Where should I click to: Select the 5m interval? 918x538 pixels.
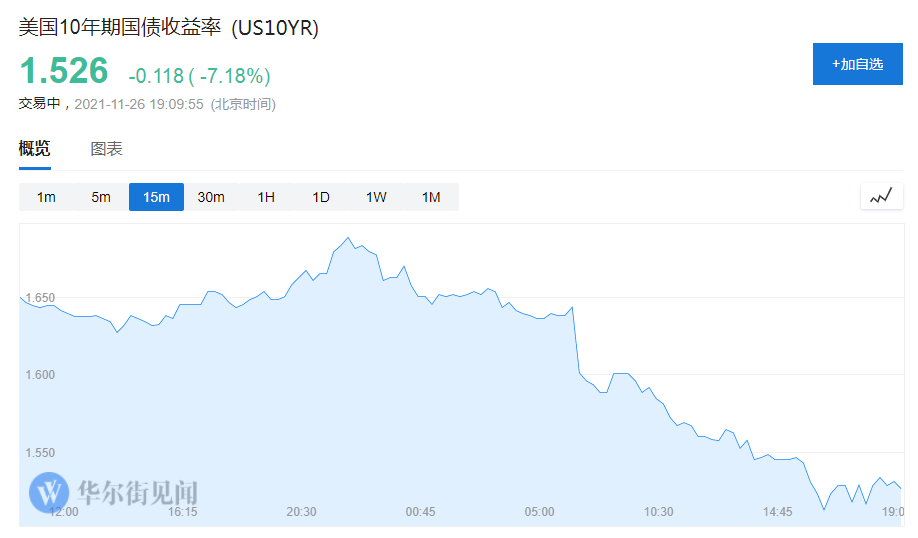tap(101, 197)
